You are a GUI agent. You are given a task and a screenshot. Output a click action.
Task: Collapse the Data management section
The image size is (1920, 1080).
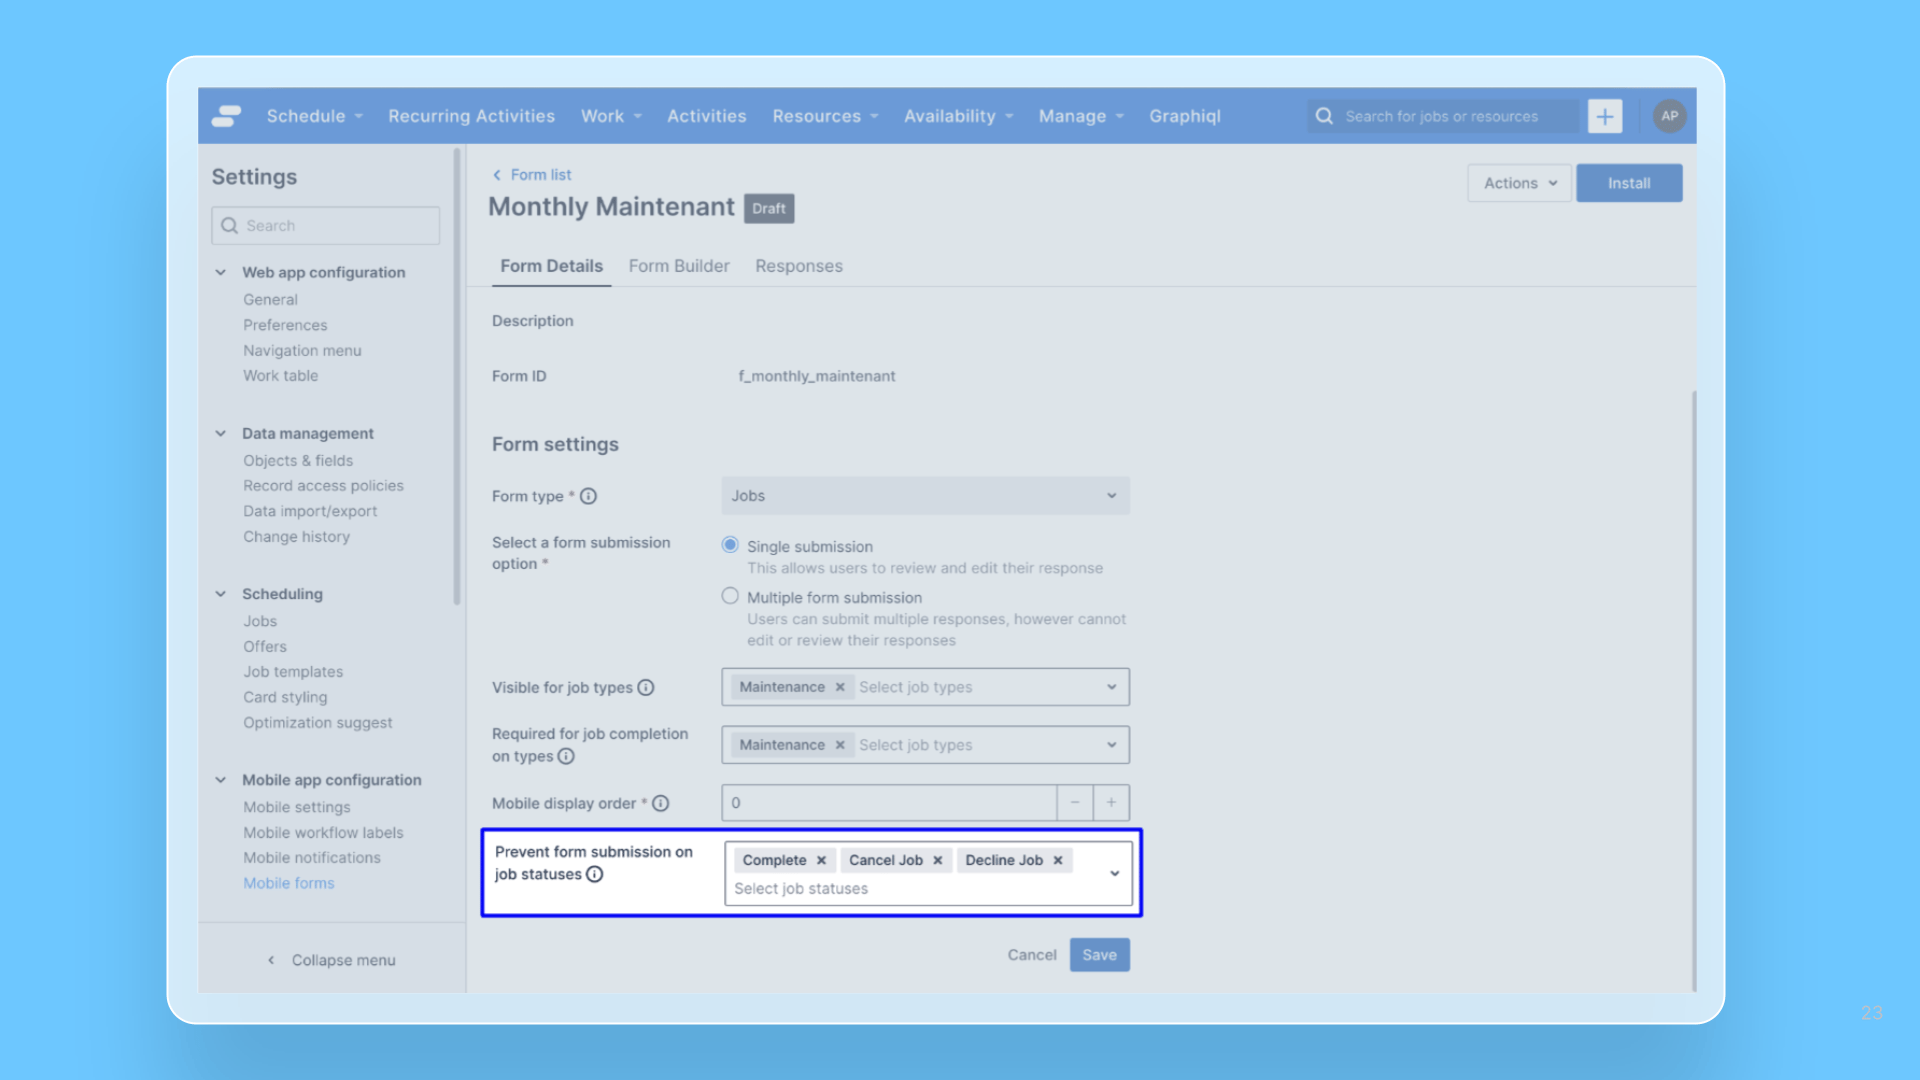[x=221, y=433]
